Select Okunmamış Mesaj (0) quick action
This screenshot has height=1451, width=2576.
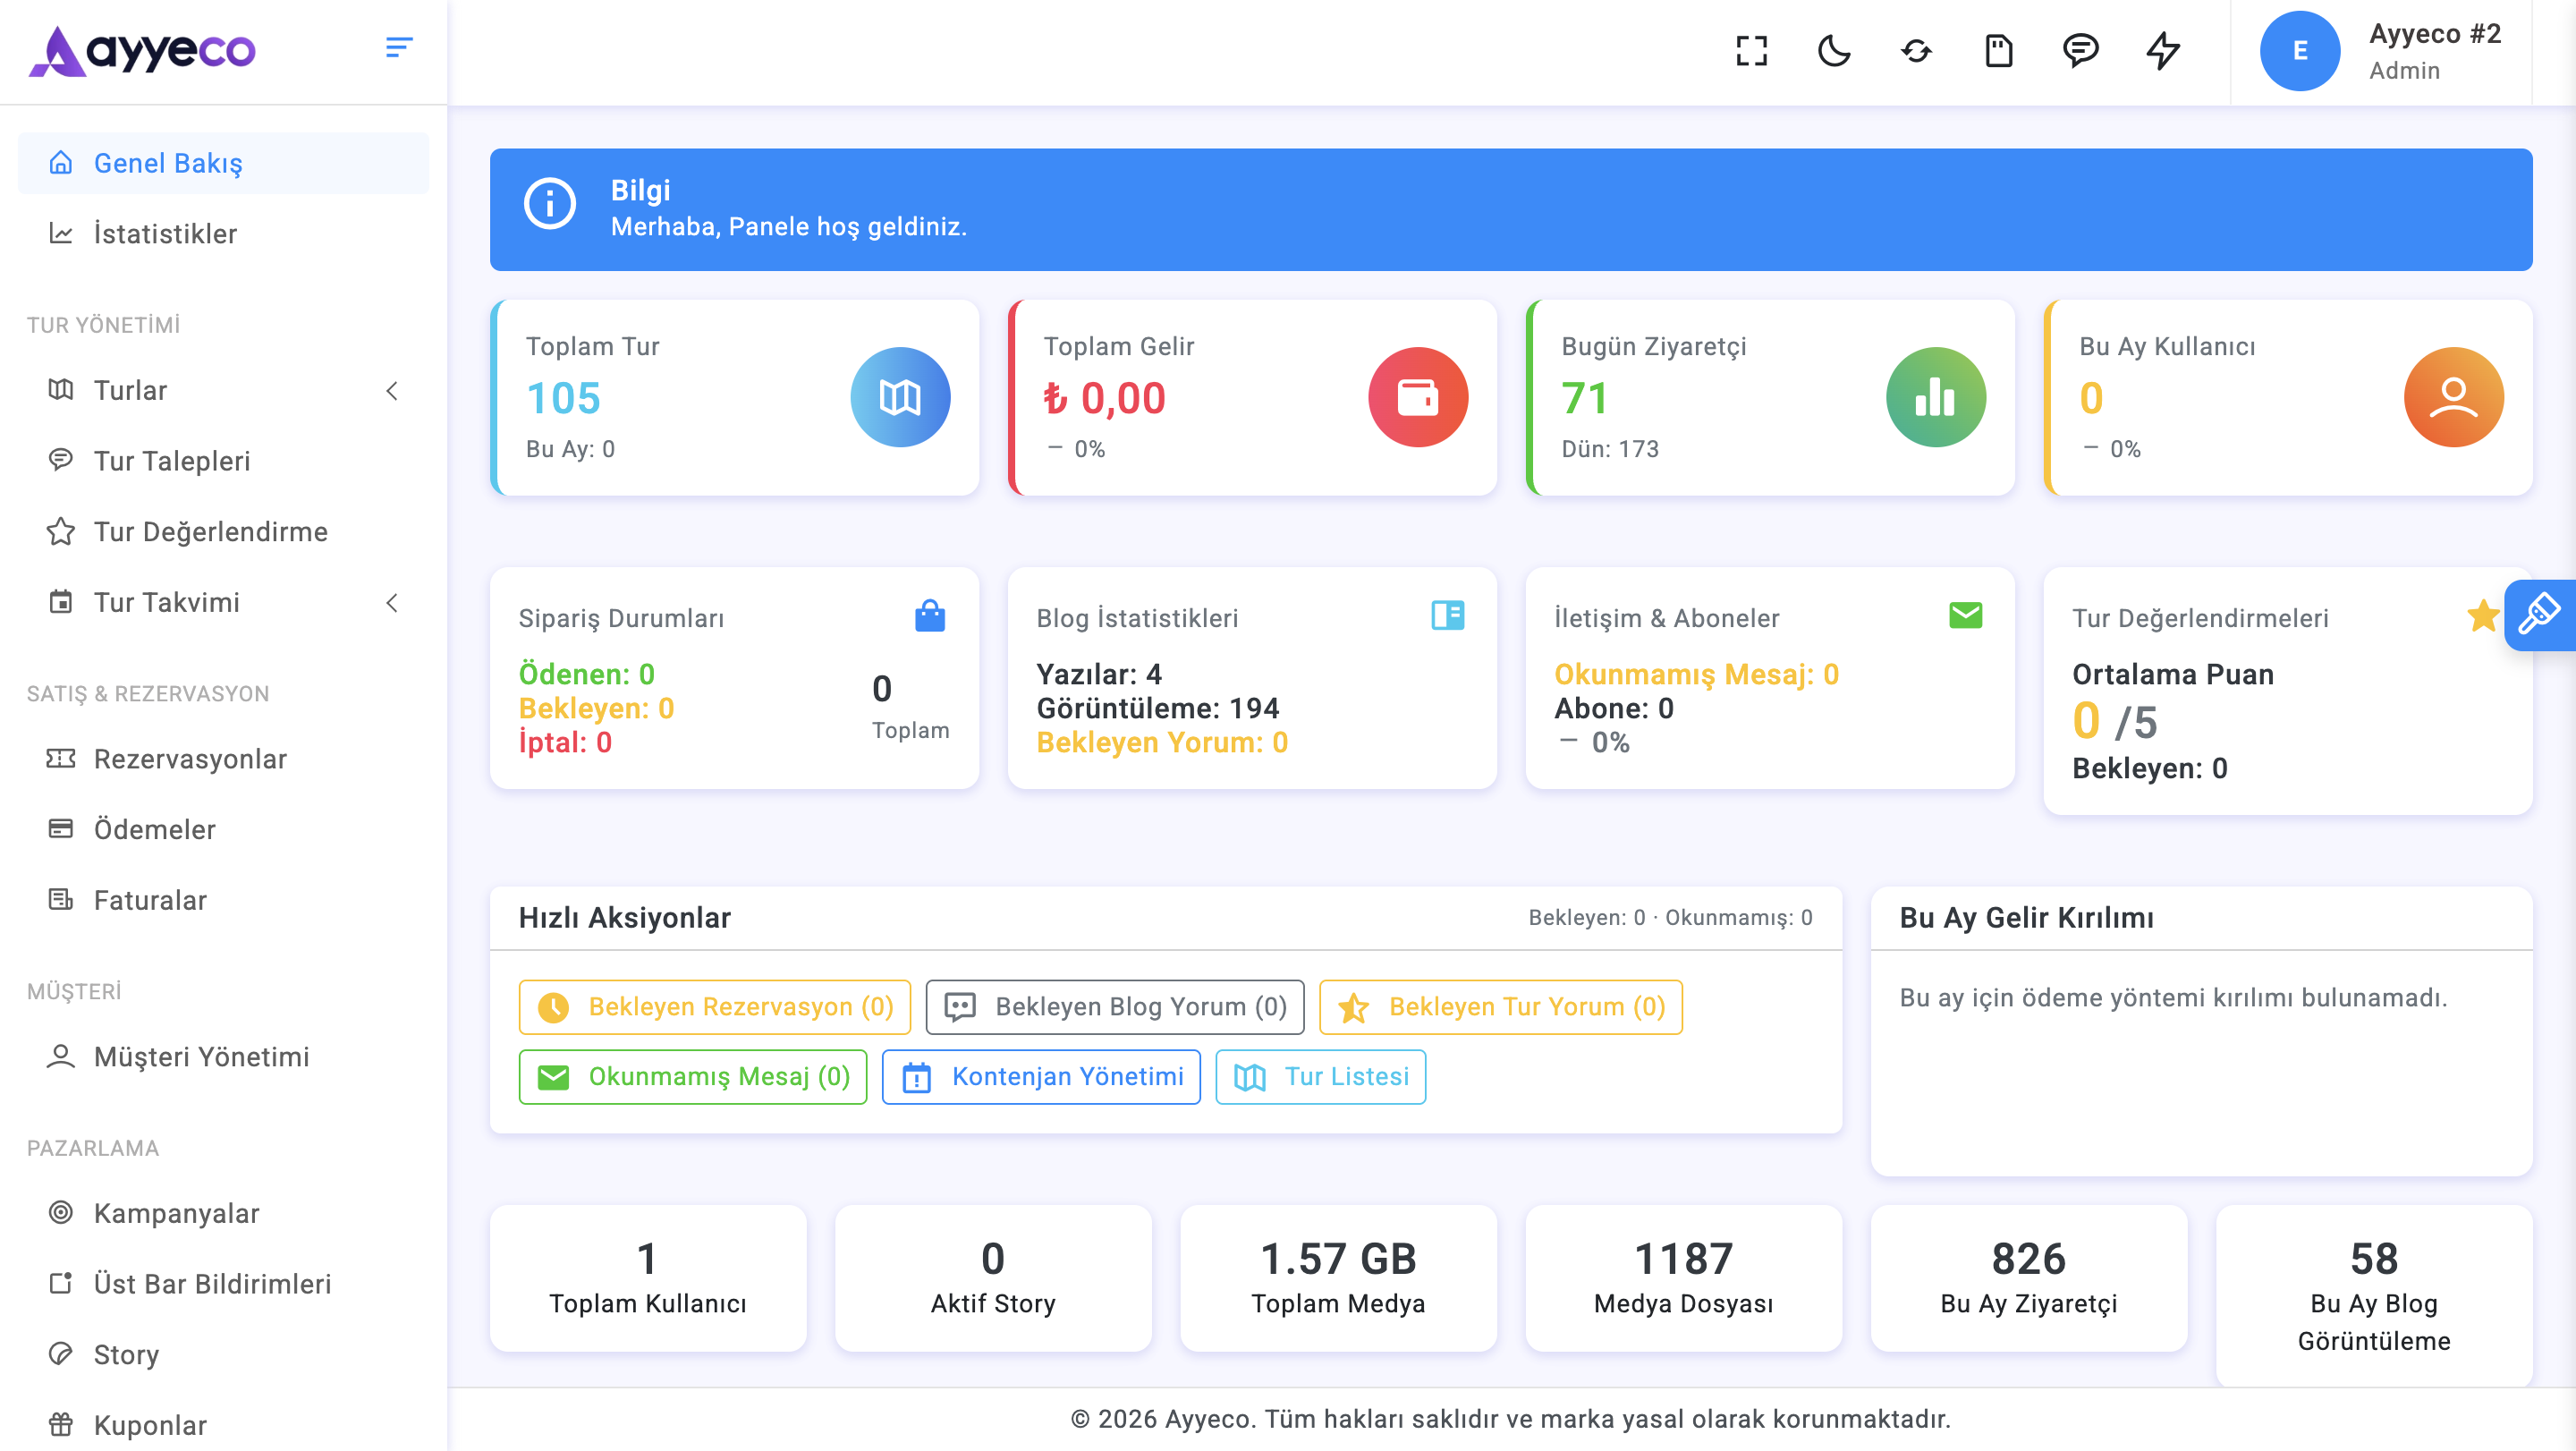point(693,1077)
